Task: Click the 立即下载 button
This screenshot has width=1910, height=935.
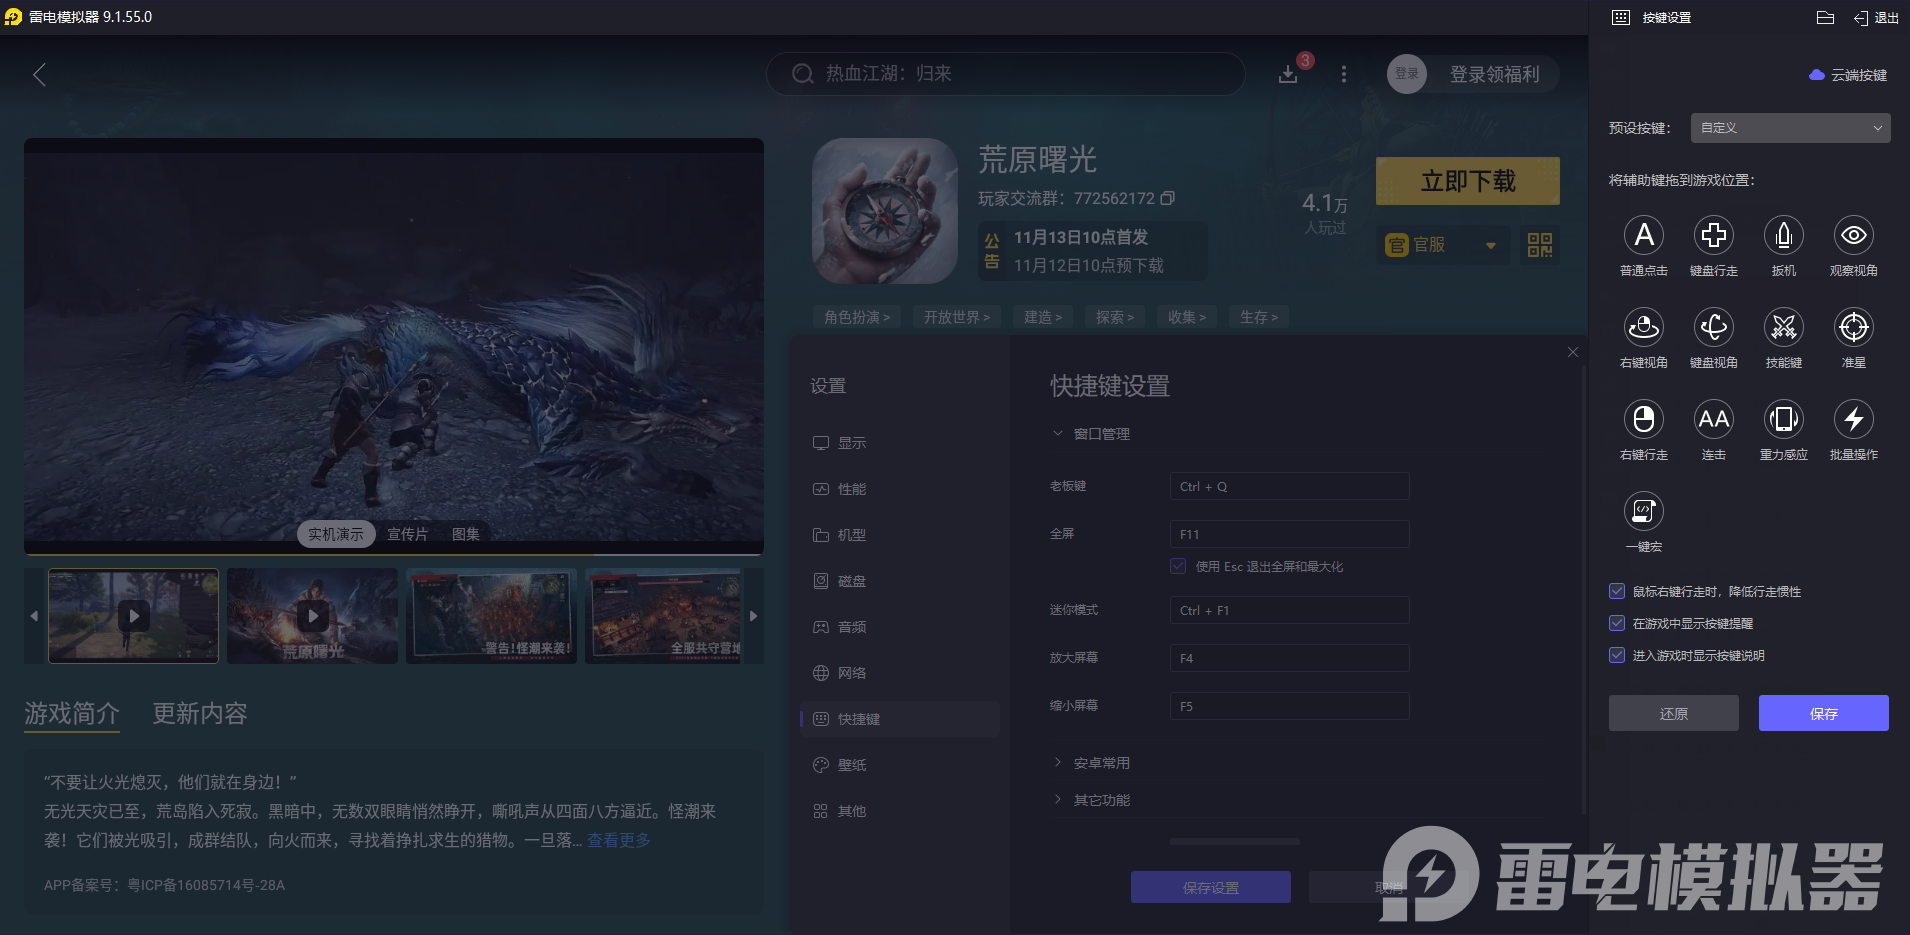Action: (1468, 181)
